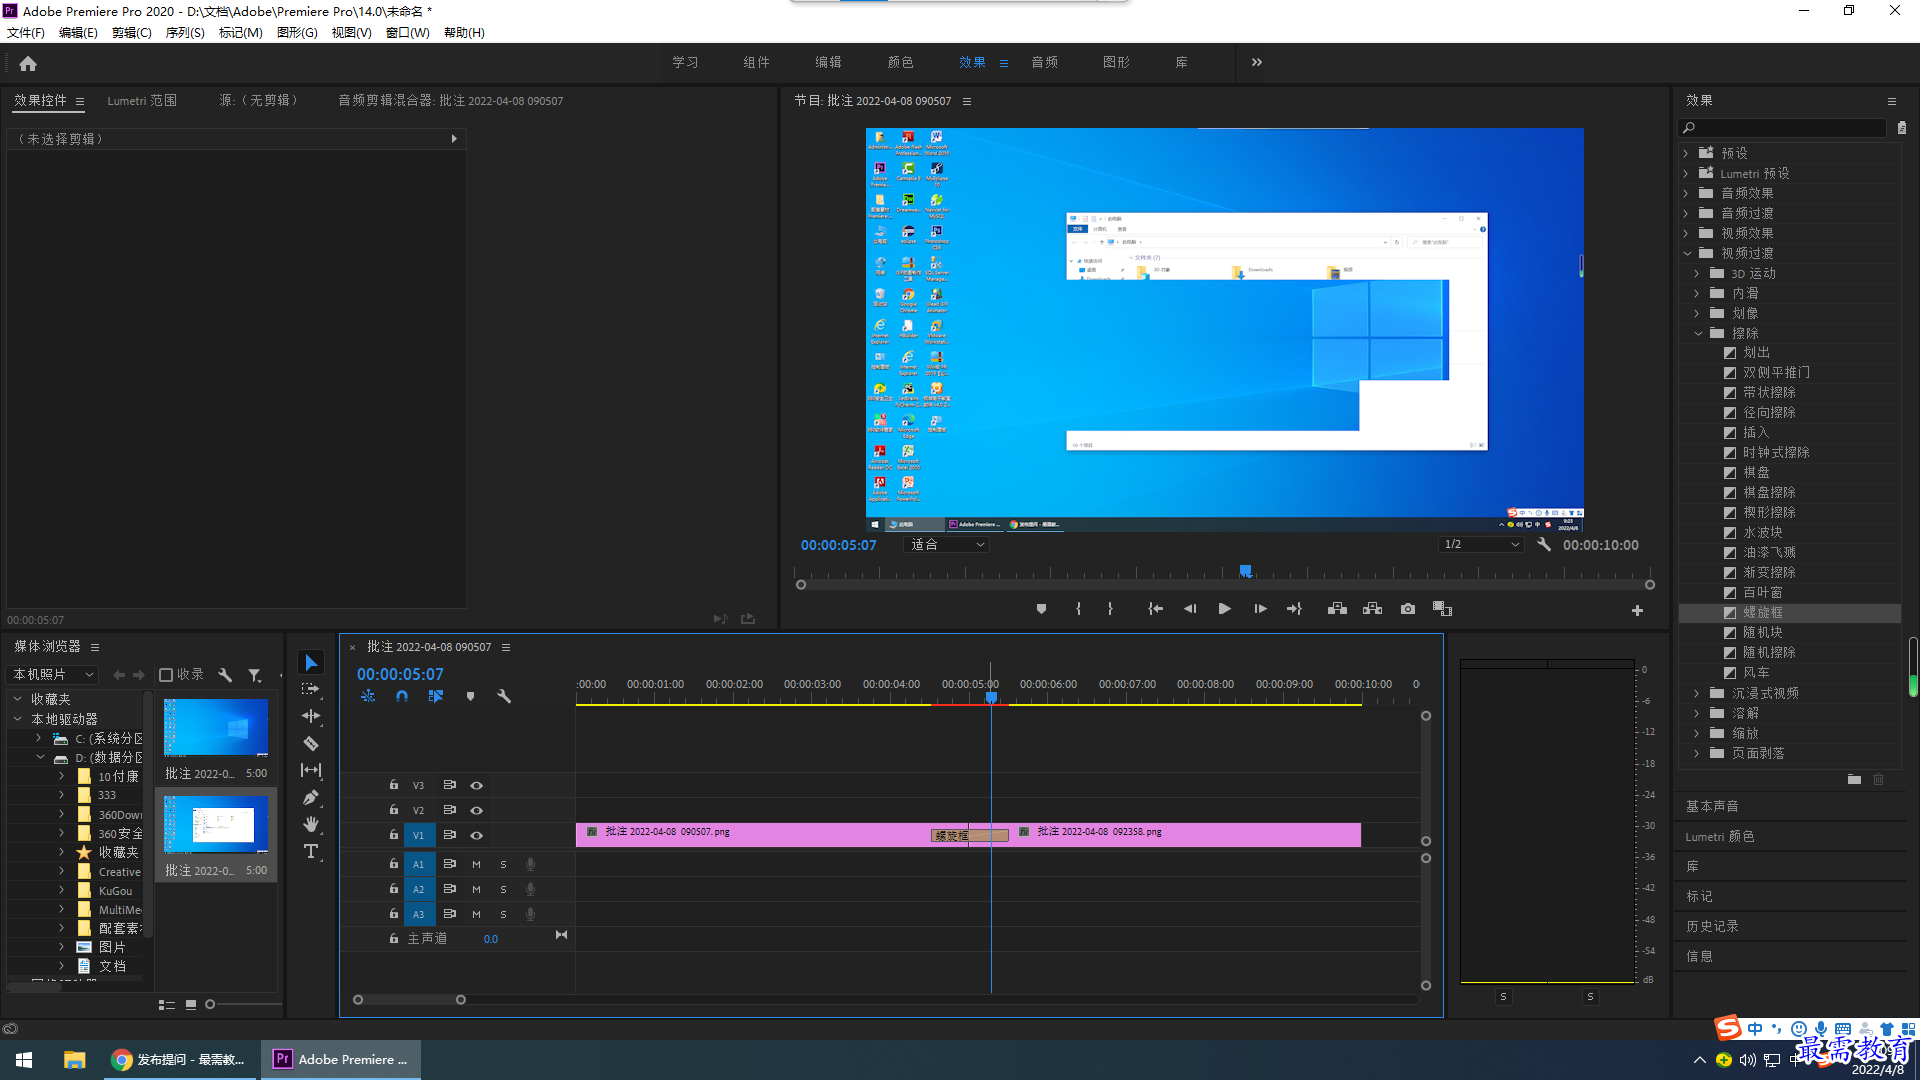This screenshot has height=1080, width=1920.
Task: Open the Lumetri Color panel
Action: click(1720, 836)
